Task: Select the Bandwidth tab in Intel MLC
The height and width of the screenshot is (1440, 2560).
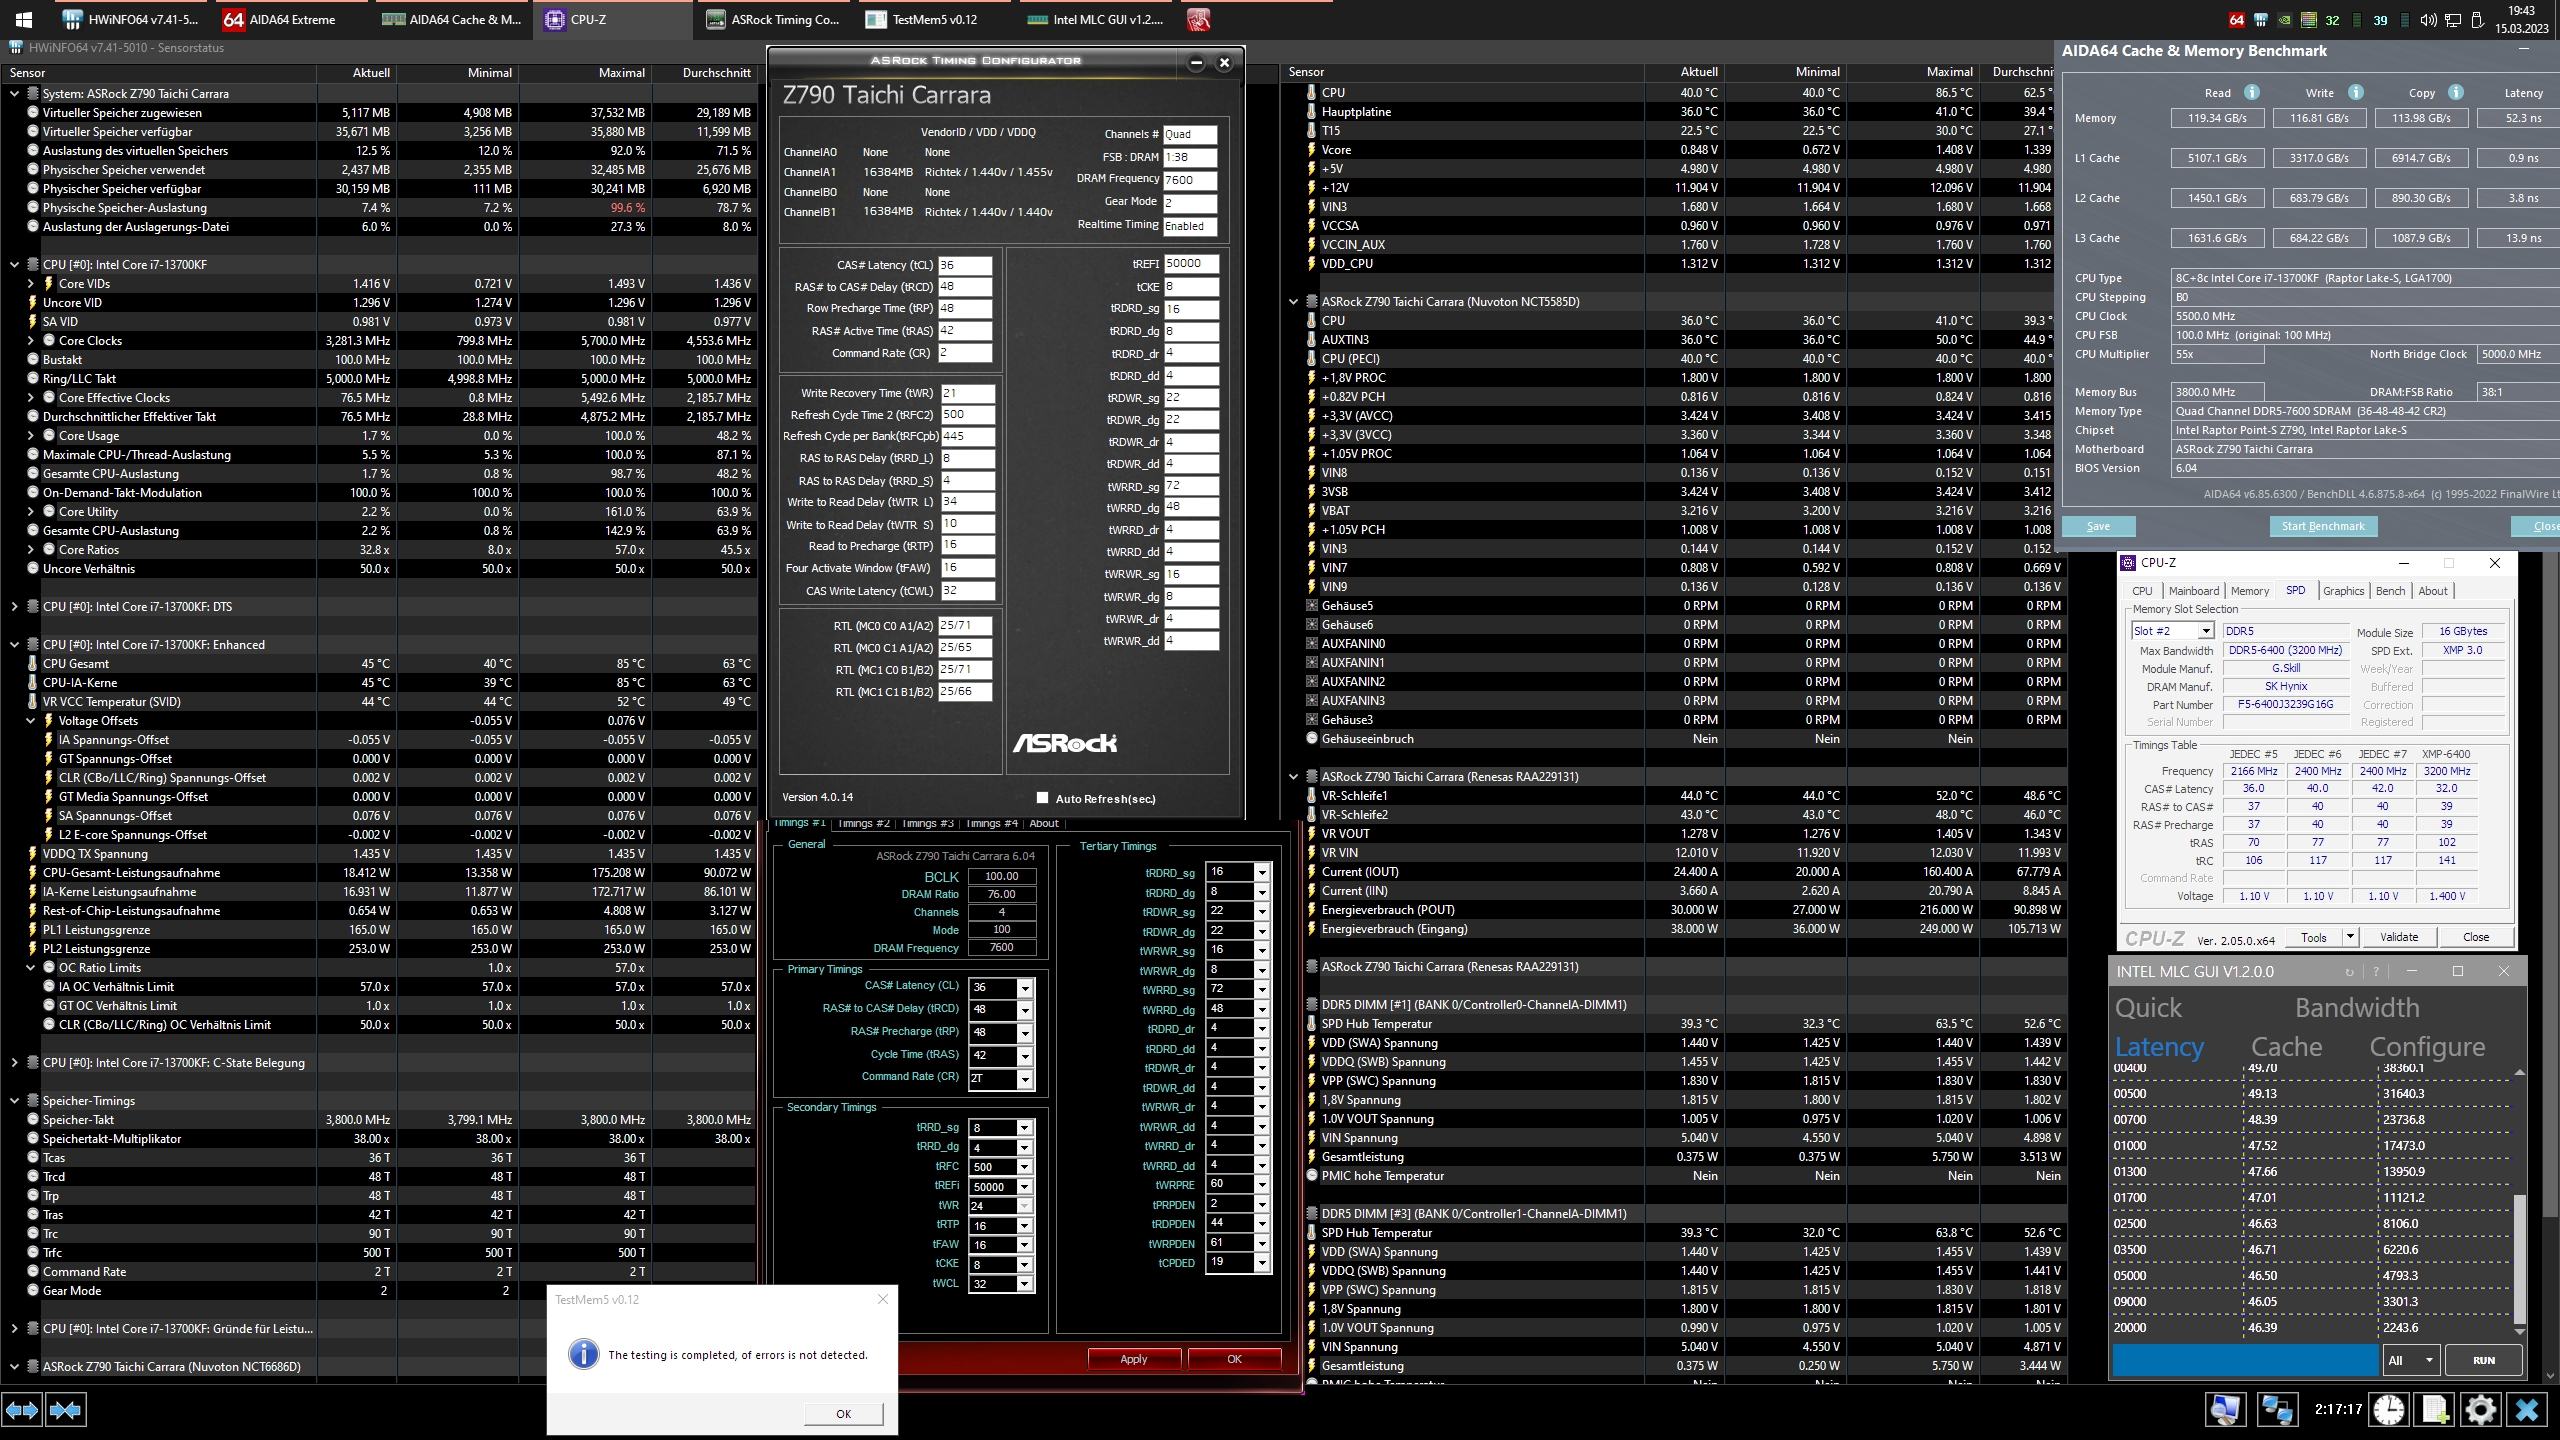Action: click(2357, 1008)
